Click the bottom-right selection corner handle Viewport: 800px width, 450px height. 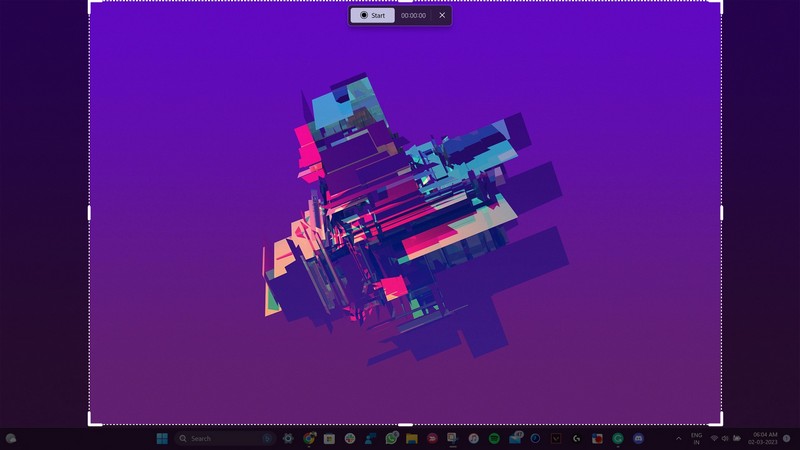(x=720, y=423)
